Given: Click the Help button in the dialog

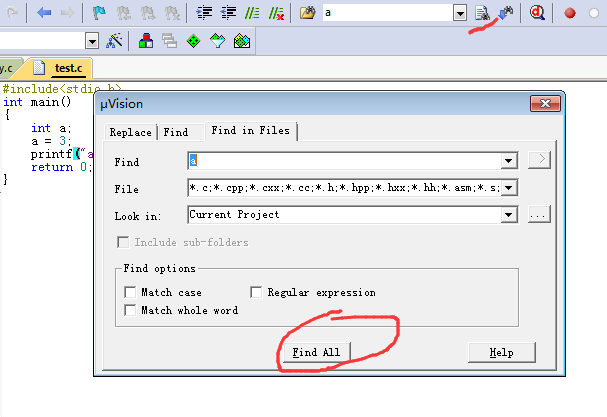Looking at the screenshot, I should [x=502, y=352].
